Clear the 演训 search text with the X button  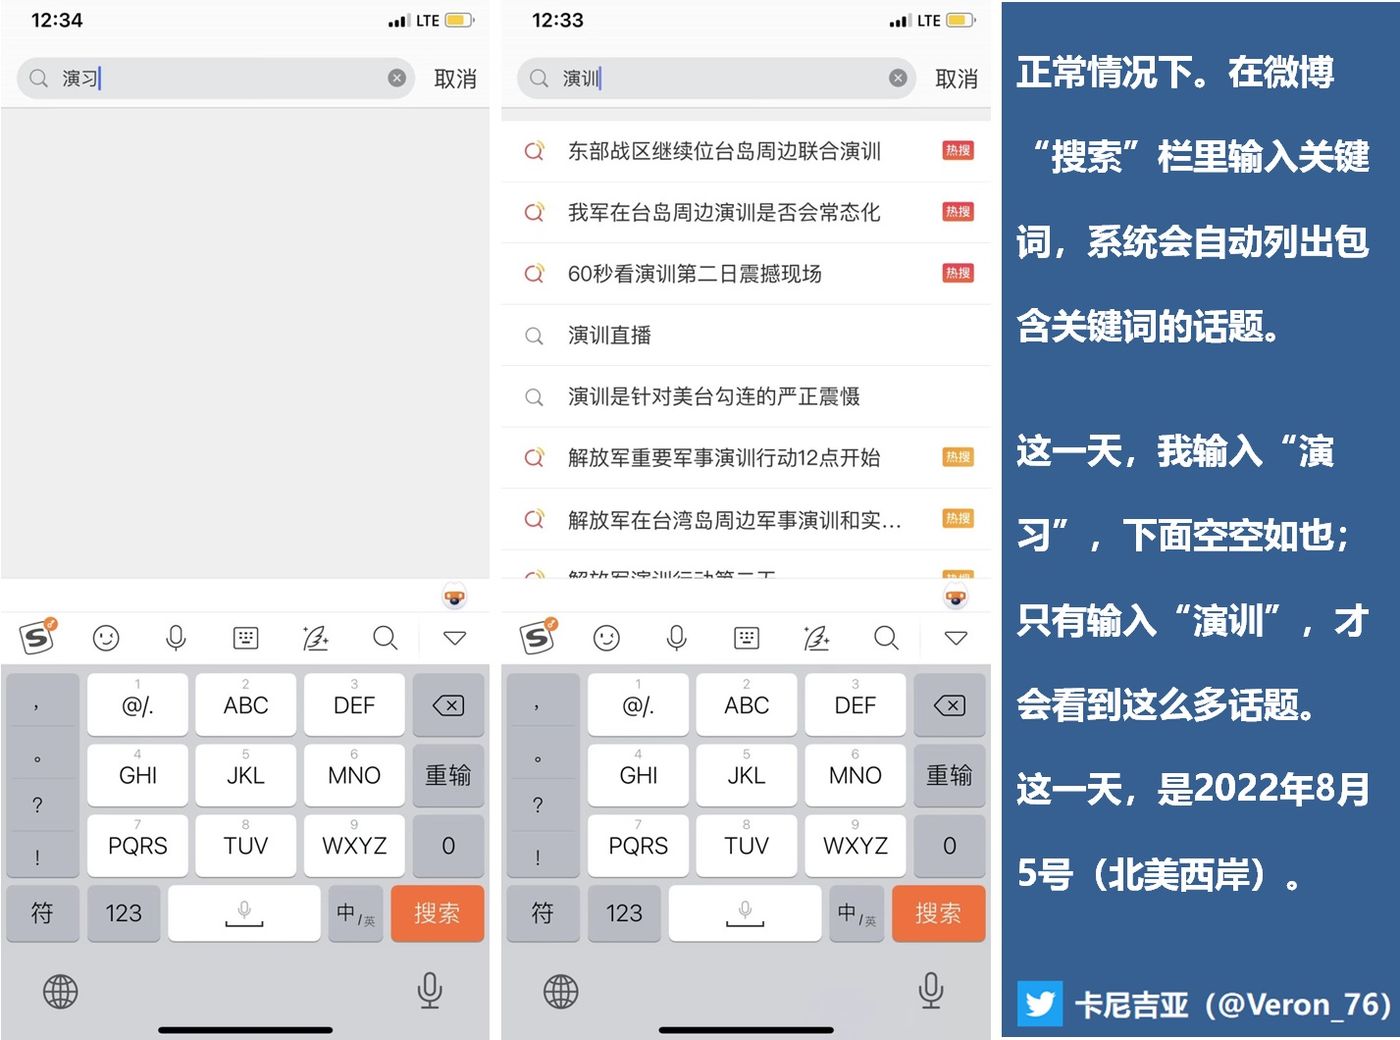898,78
